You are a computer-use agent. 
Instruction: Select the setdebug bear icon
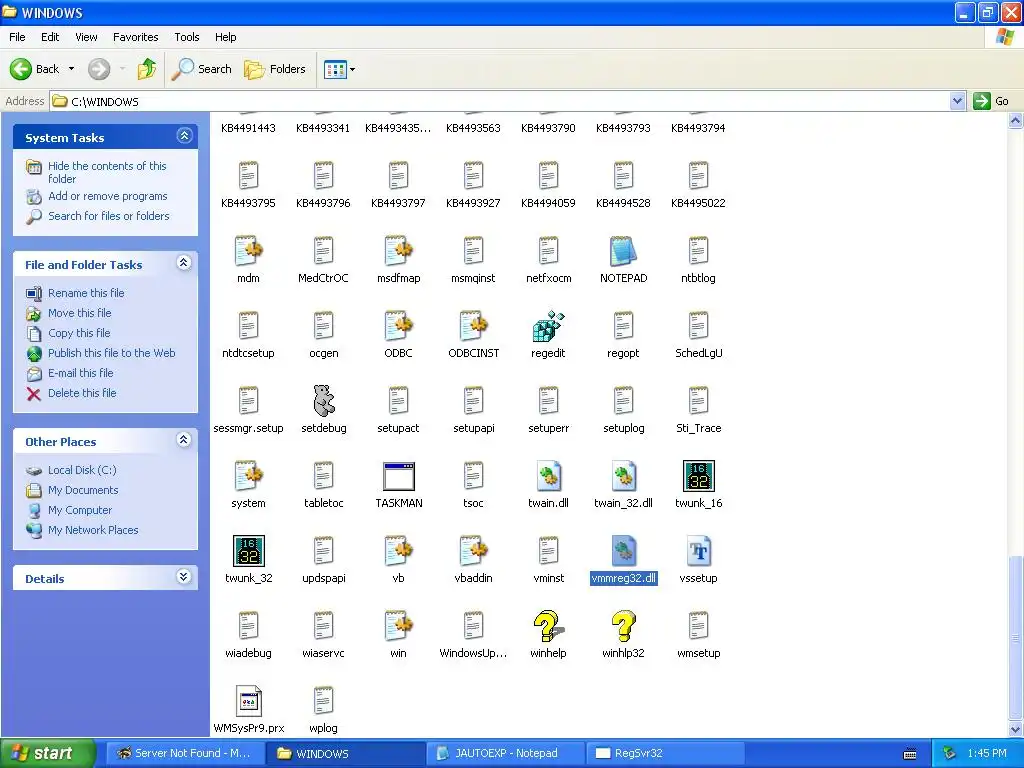323,400
